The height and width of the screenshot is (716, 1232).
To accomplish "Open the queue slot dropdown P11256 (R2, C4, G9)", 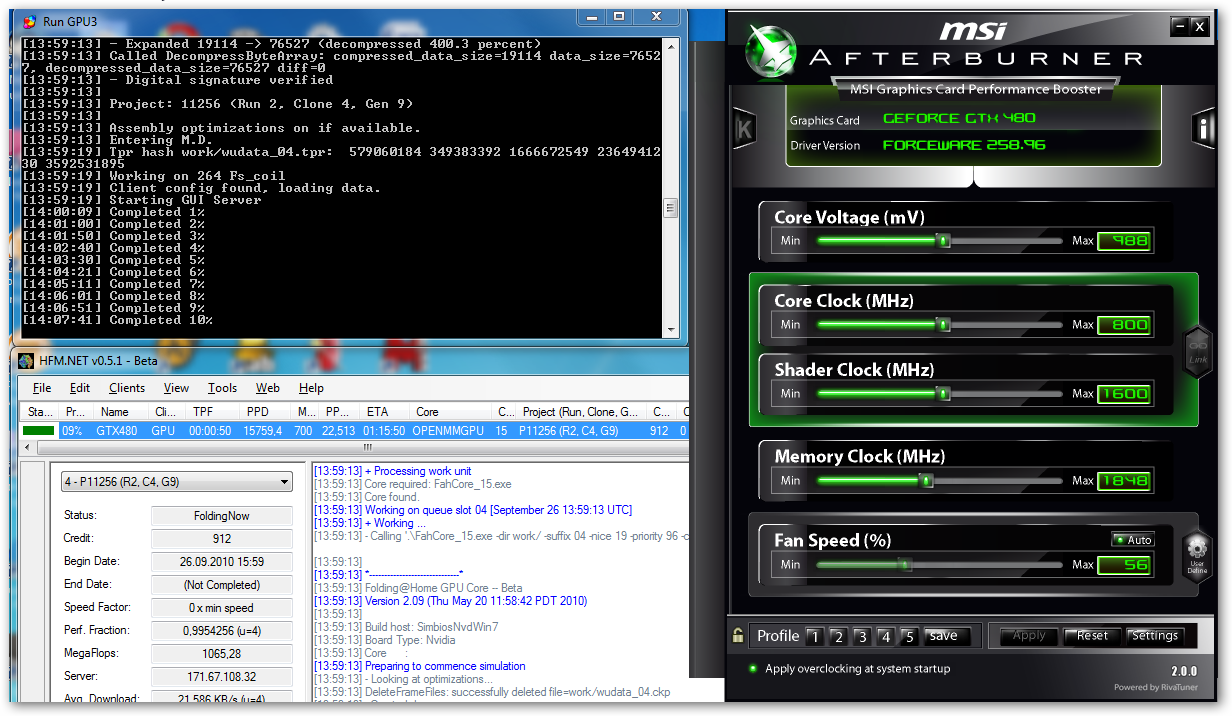I will (x=177, y=482).
